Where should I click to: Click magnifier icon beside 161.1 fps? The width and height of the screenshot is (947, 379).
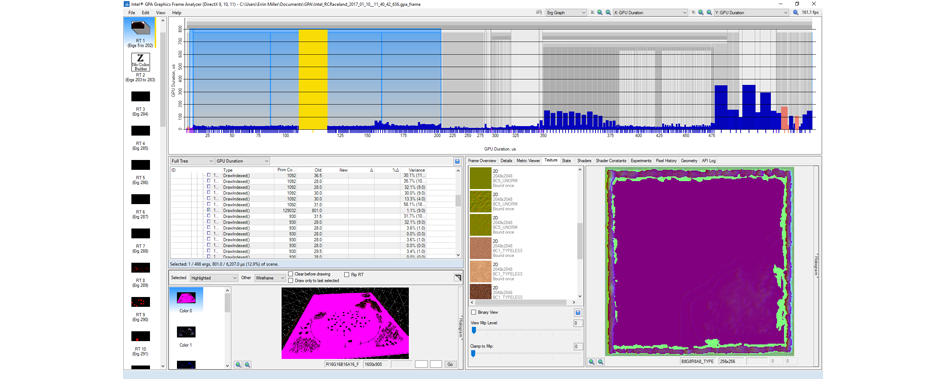point(795,12)
